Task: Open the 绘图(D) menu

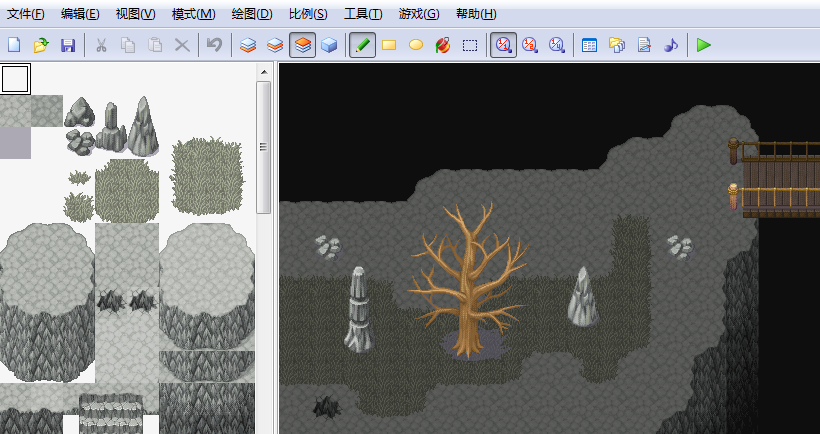Action: pos(252,14)
